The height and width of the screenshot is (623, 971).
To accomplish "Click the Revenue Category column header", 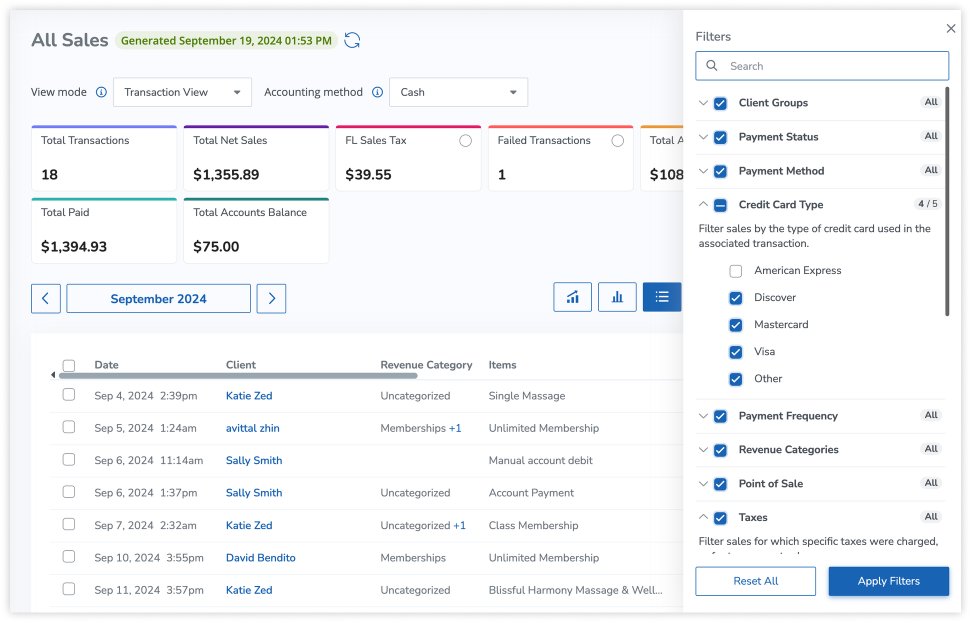I will 426,365.
